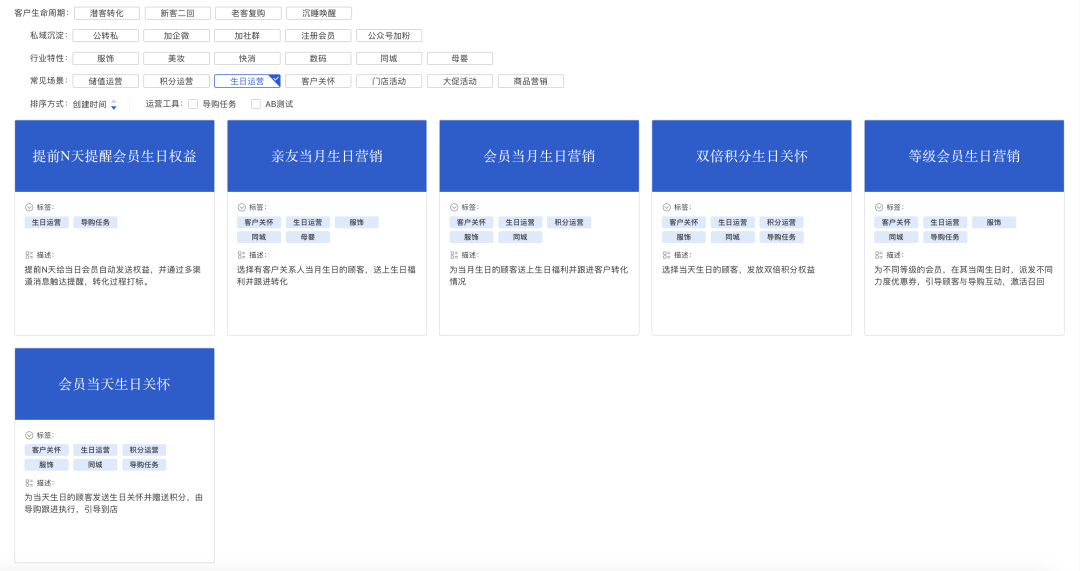Click 导购任务 tag in 等级会员生日营销 card
The width and height of the screenshot is (1080, 571).
click(945, 237)
